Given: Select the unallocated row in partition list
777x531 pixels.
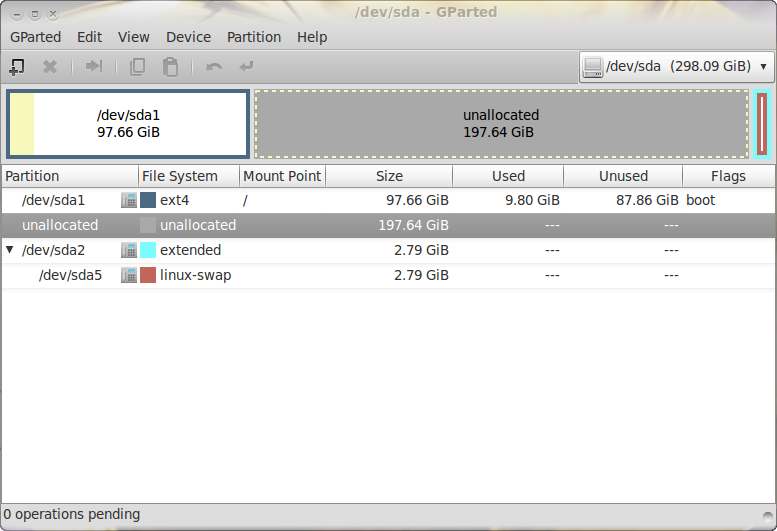Looking at the screenshot, I should click(388, 225).
